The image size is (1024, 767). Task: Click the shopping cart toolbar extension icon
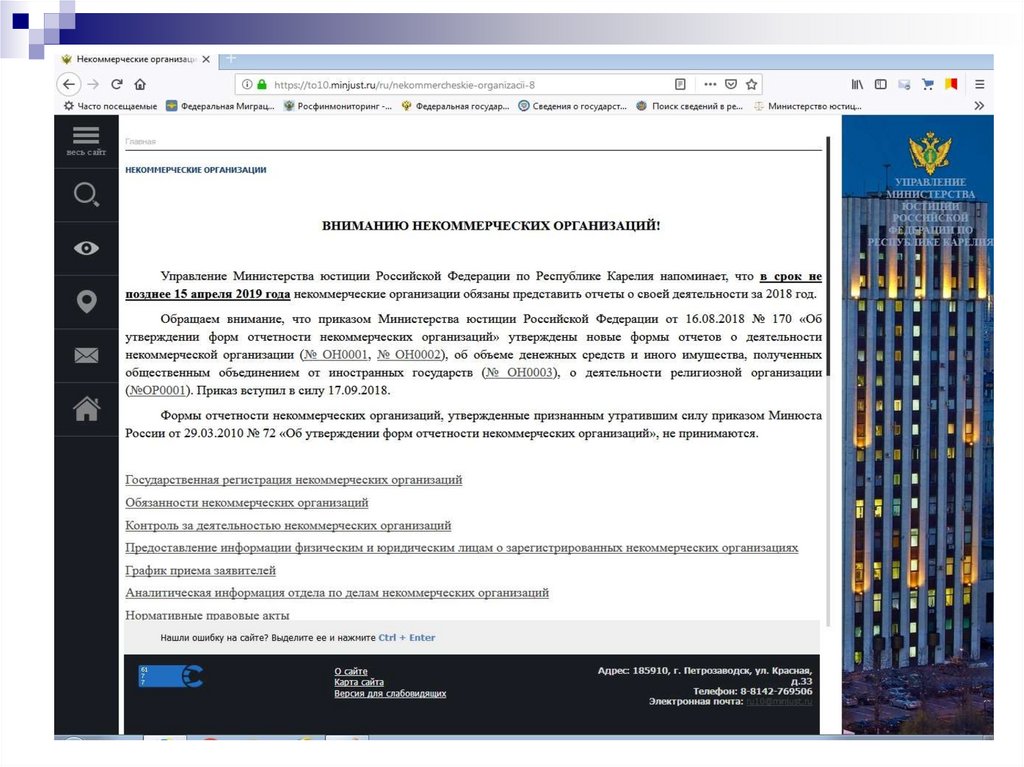click(927, 84)
